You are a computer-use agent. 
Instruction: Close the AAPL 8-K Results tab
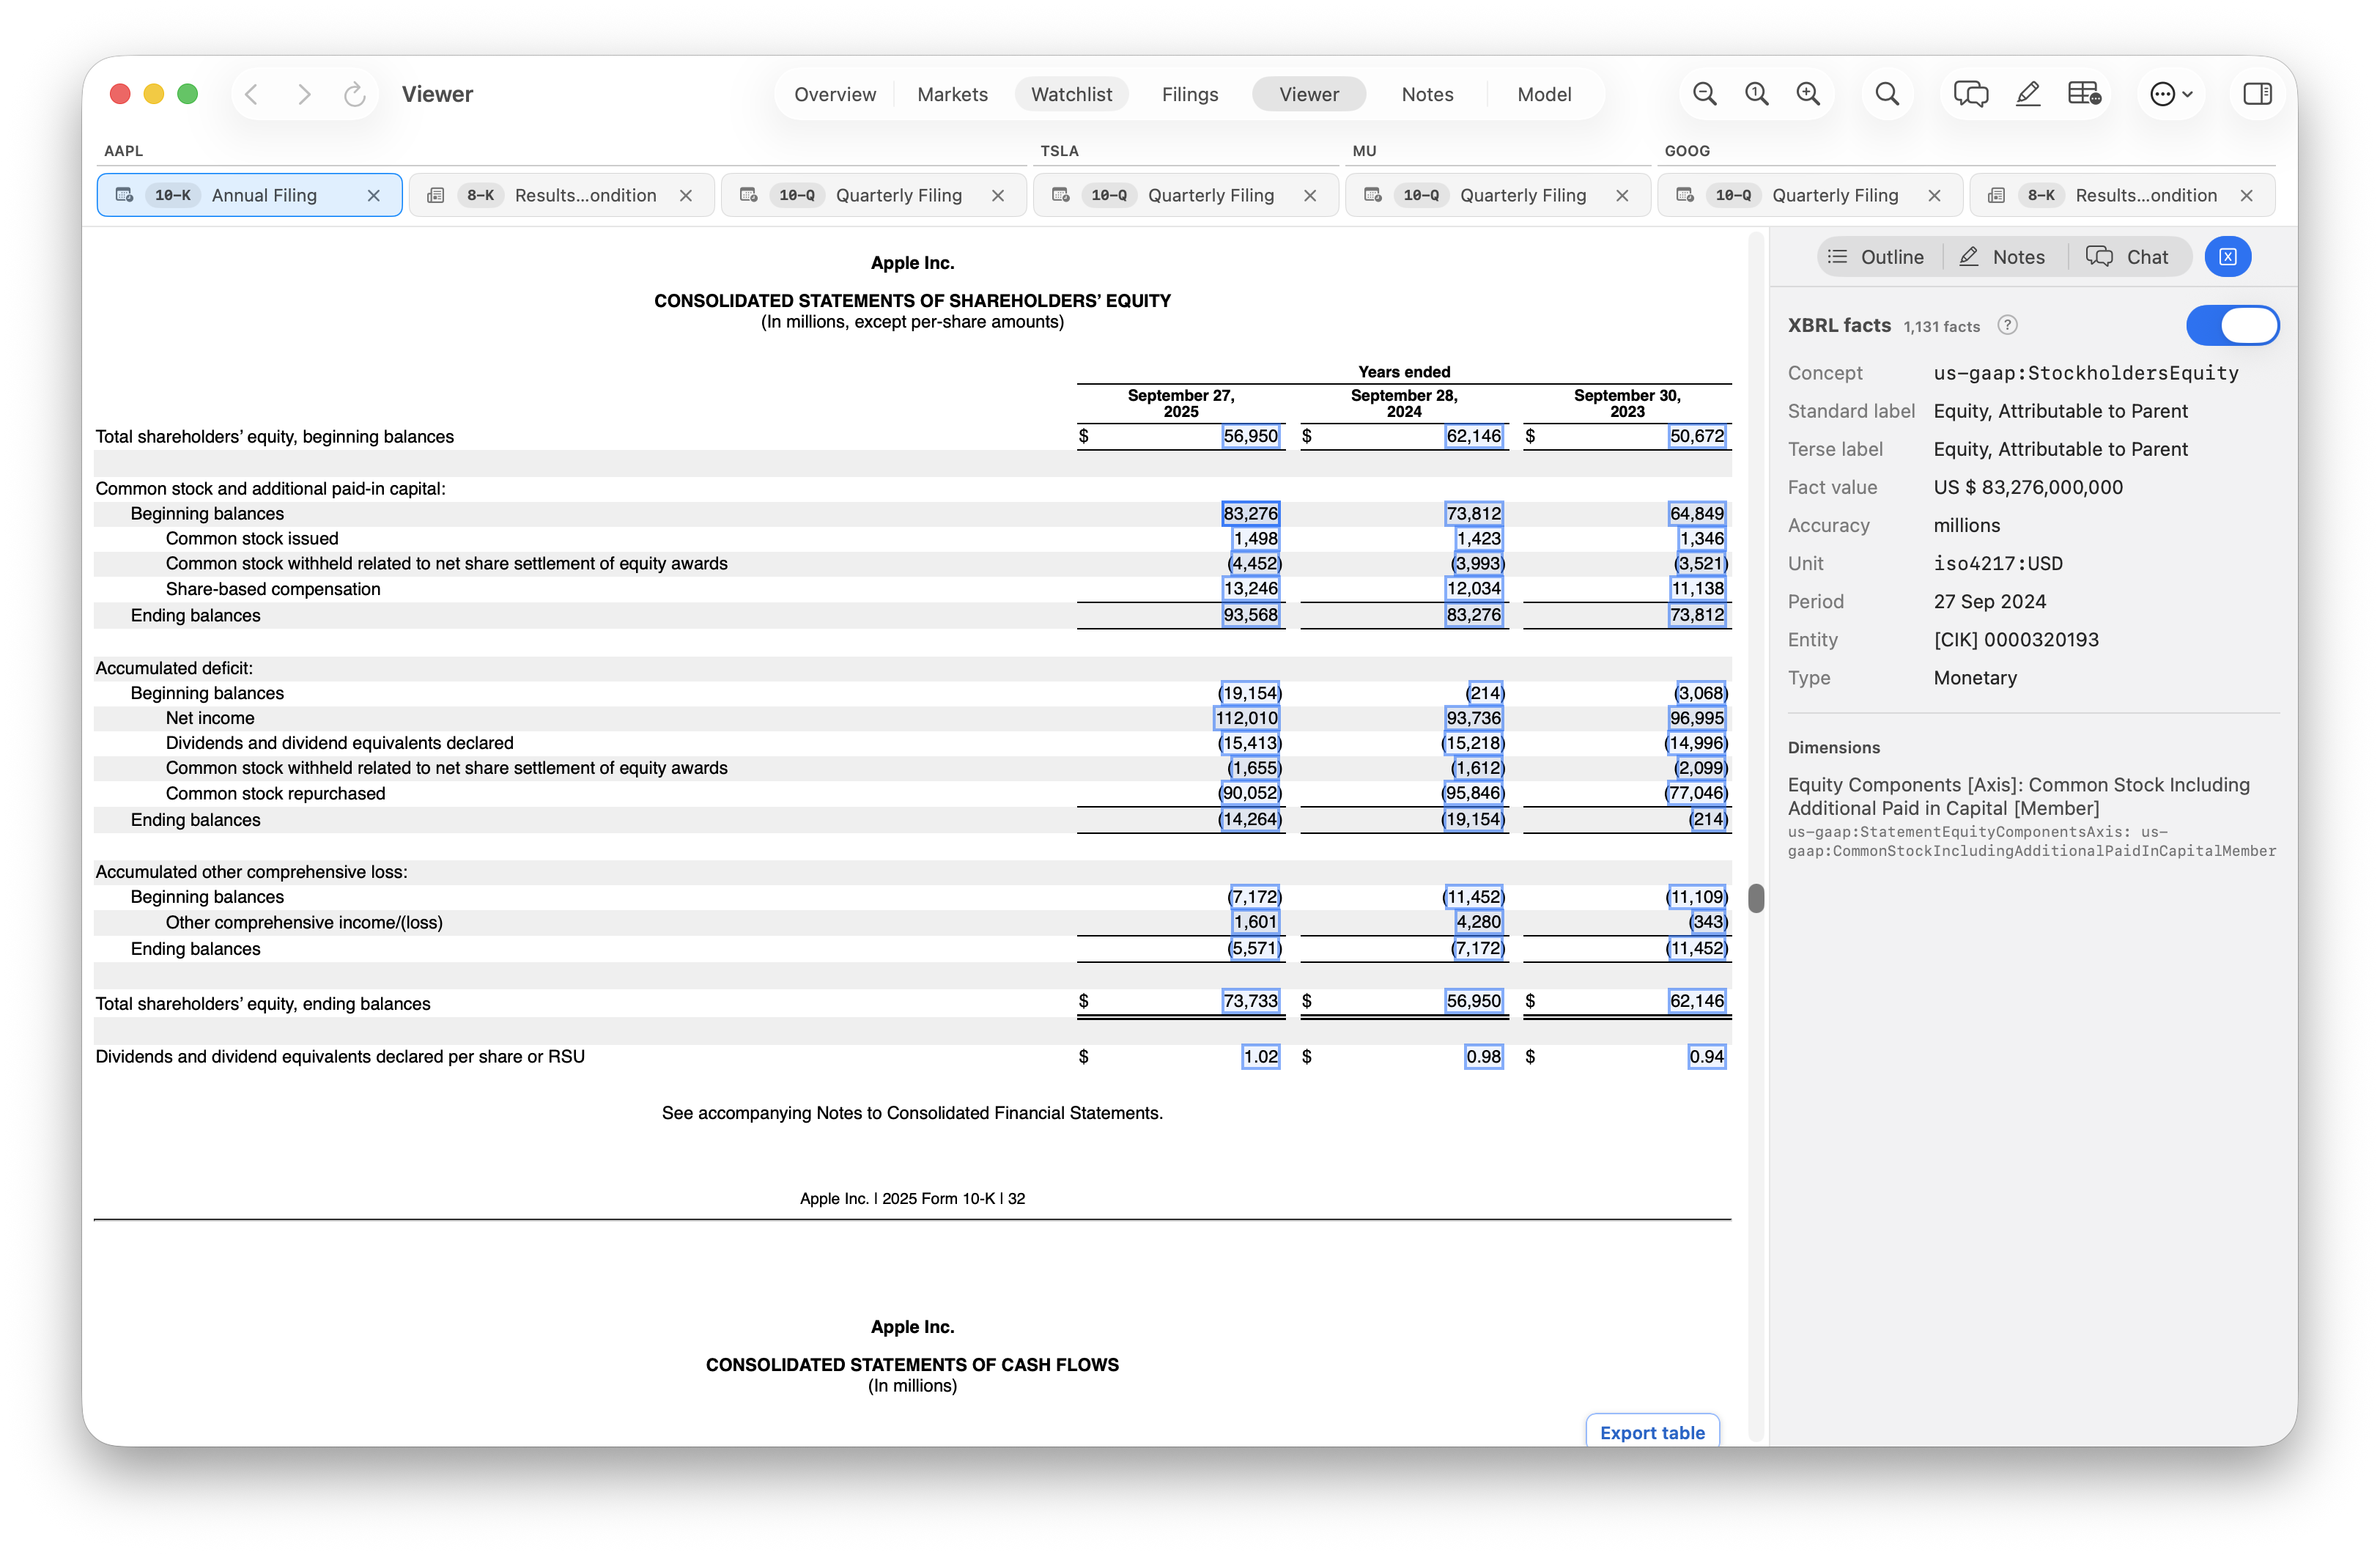tap(686, 196)
